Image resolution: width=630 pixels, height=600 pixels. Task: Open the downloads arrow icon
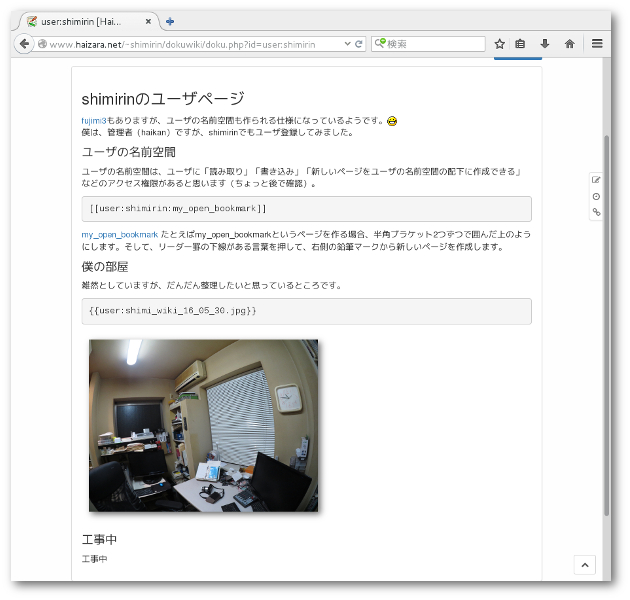coord(545,44)
